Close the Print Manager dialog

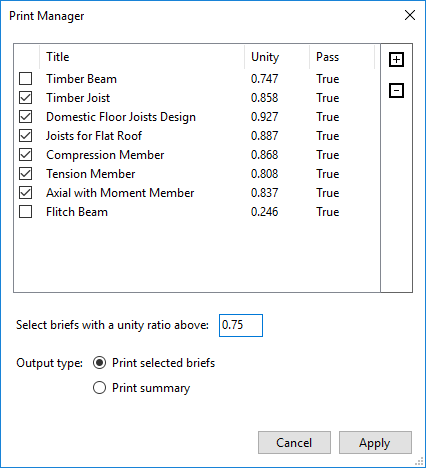coord(410,15)
